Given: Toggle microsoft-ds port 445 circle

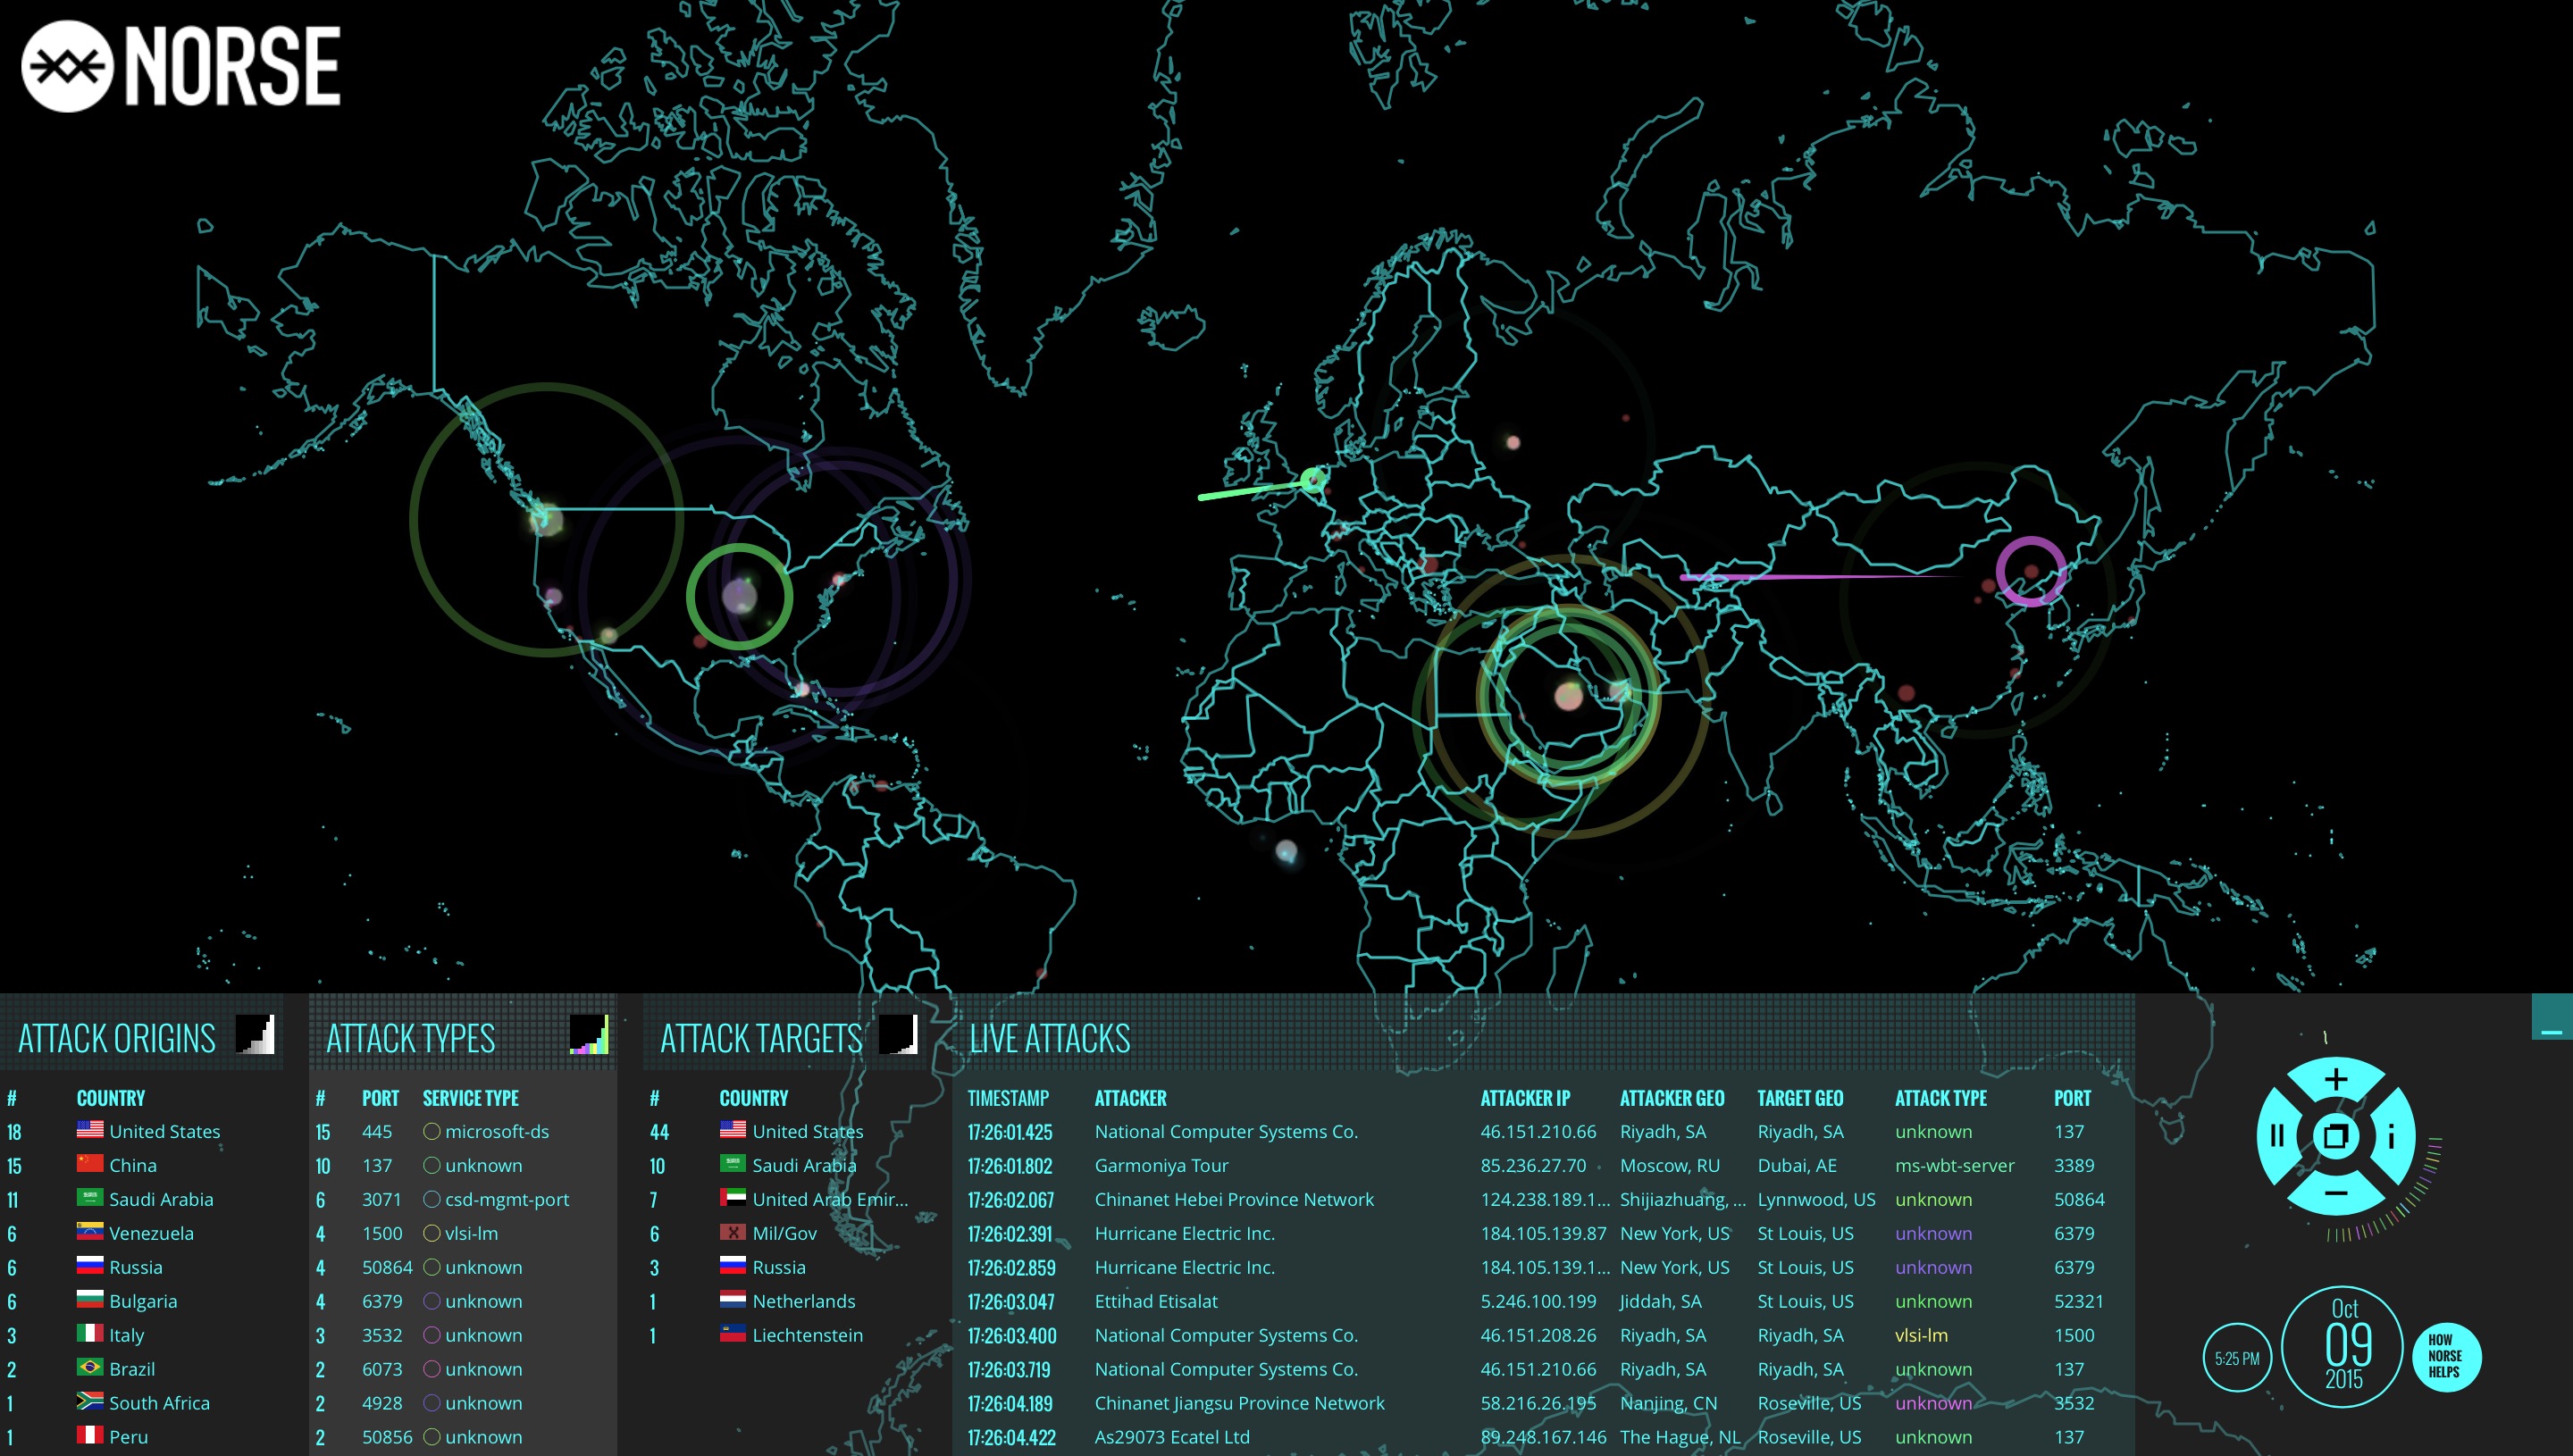Looking at the screenshot, I should (x=432, y=1132).
